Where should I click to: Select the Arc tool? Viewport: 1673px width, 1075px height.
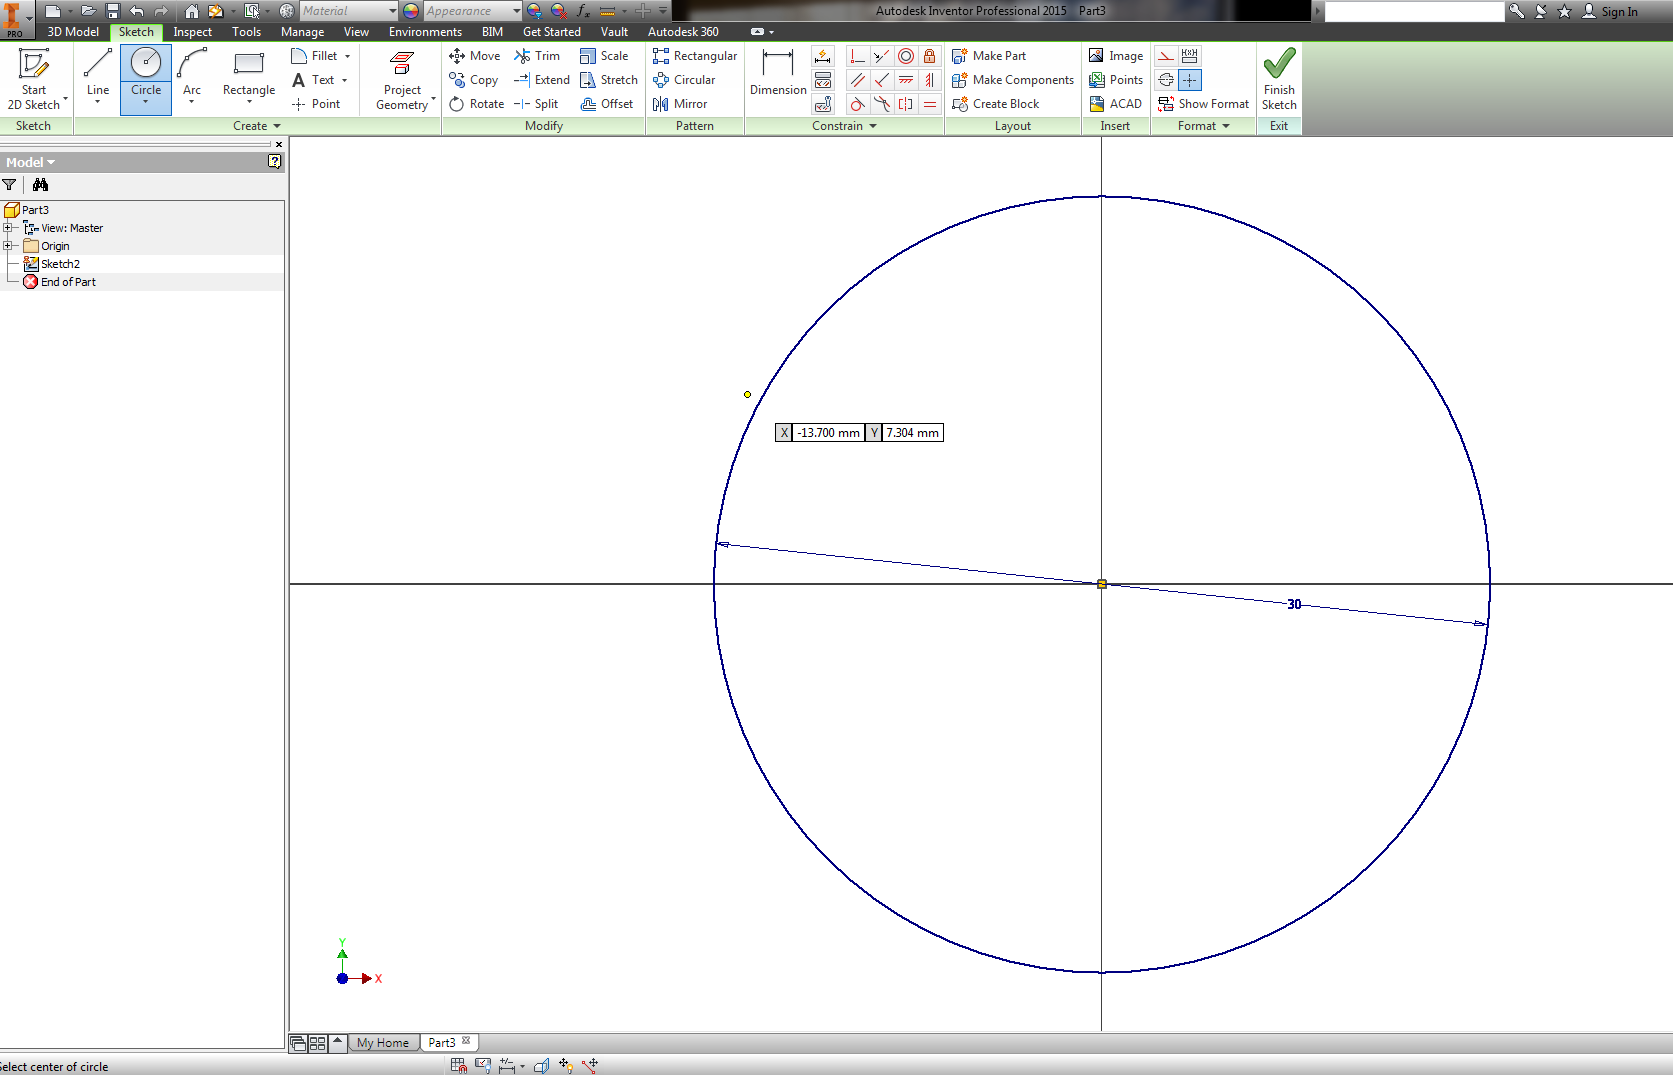coord(191,76)
